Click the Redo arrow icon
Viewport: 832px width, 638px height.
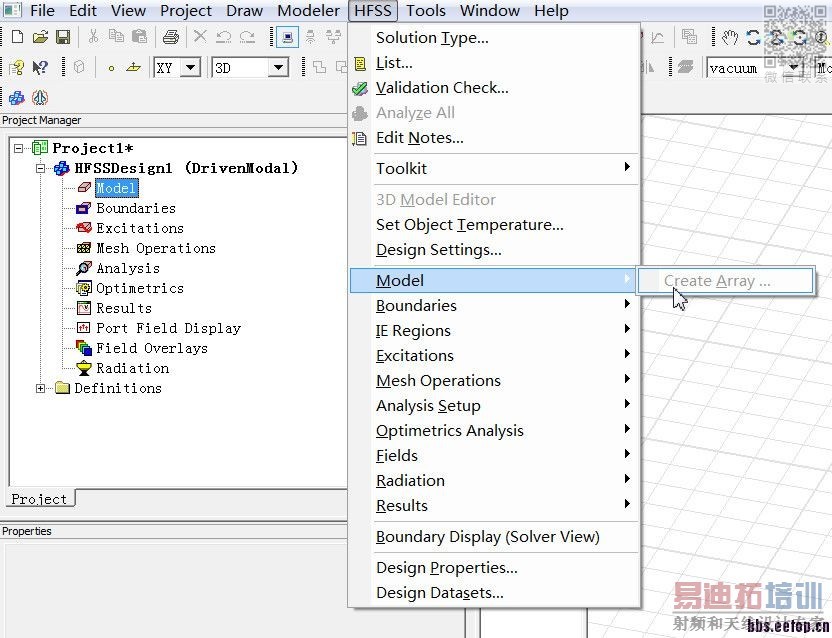click(x=247, y=37)
